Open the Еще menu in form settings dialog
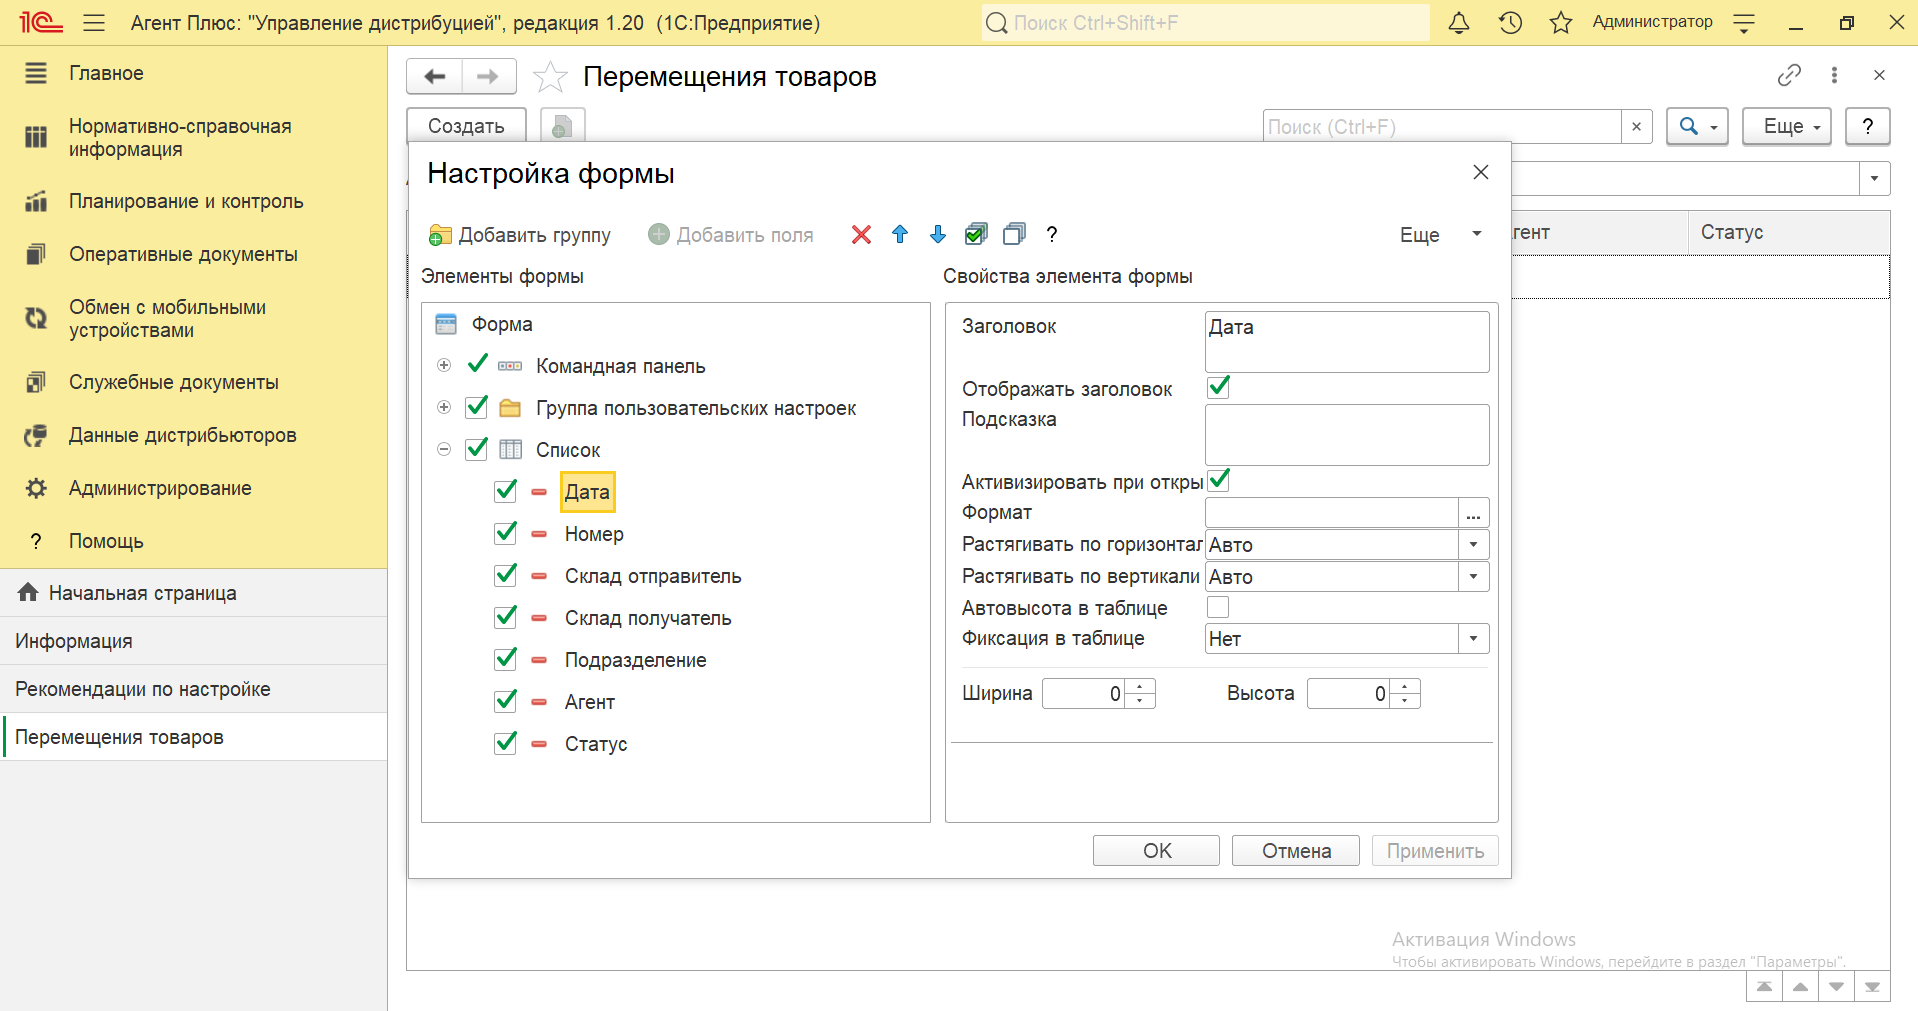The height and width of the screenshot is (1011, 1918). coord(1441,235)
